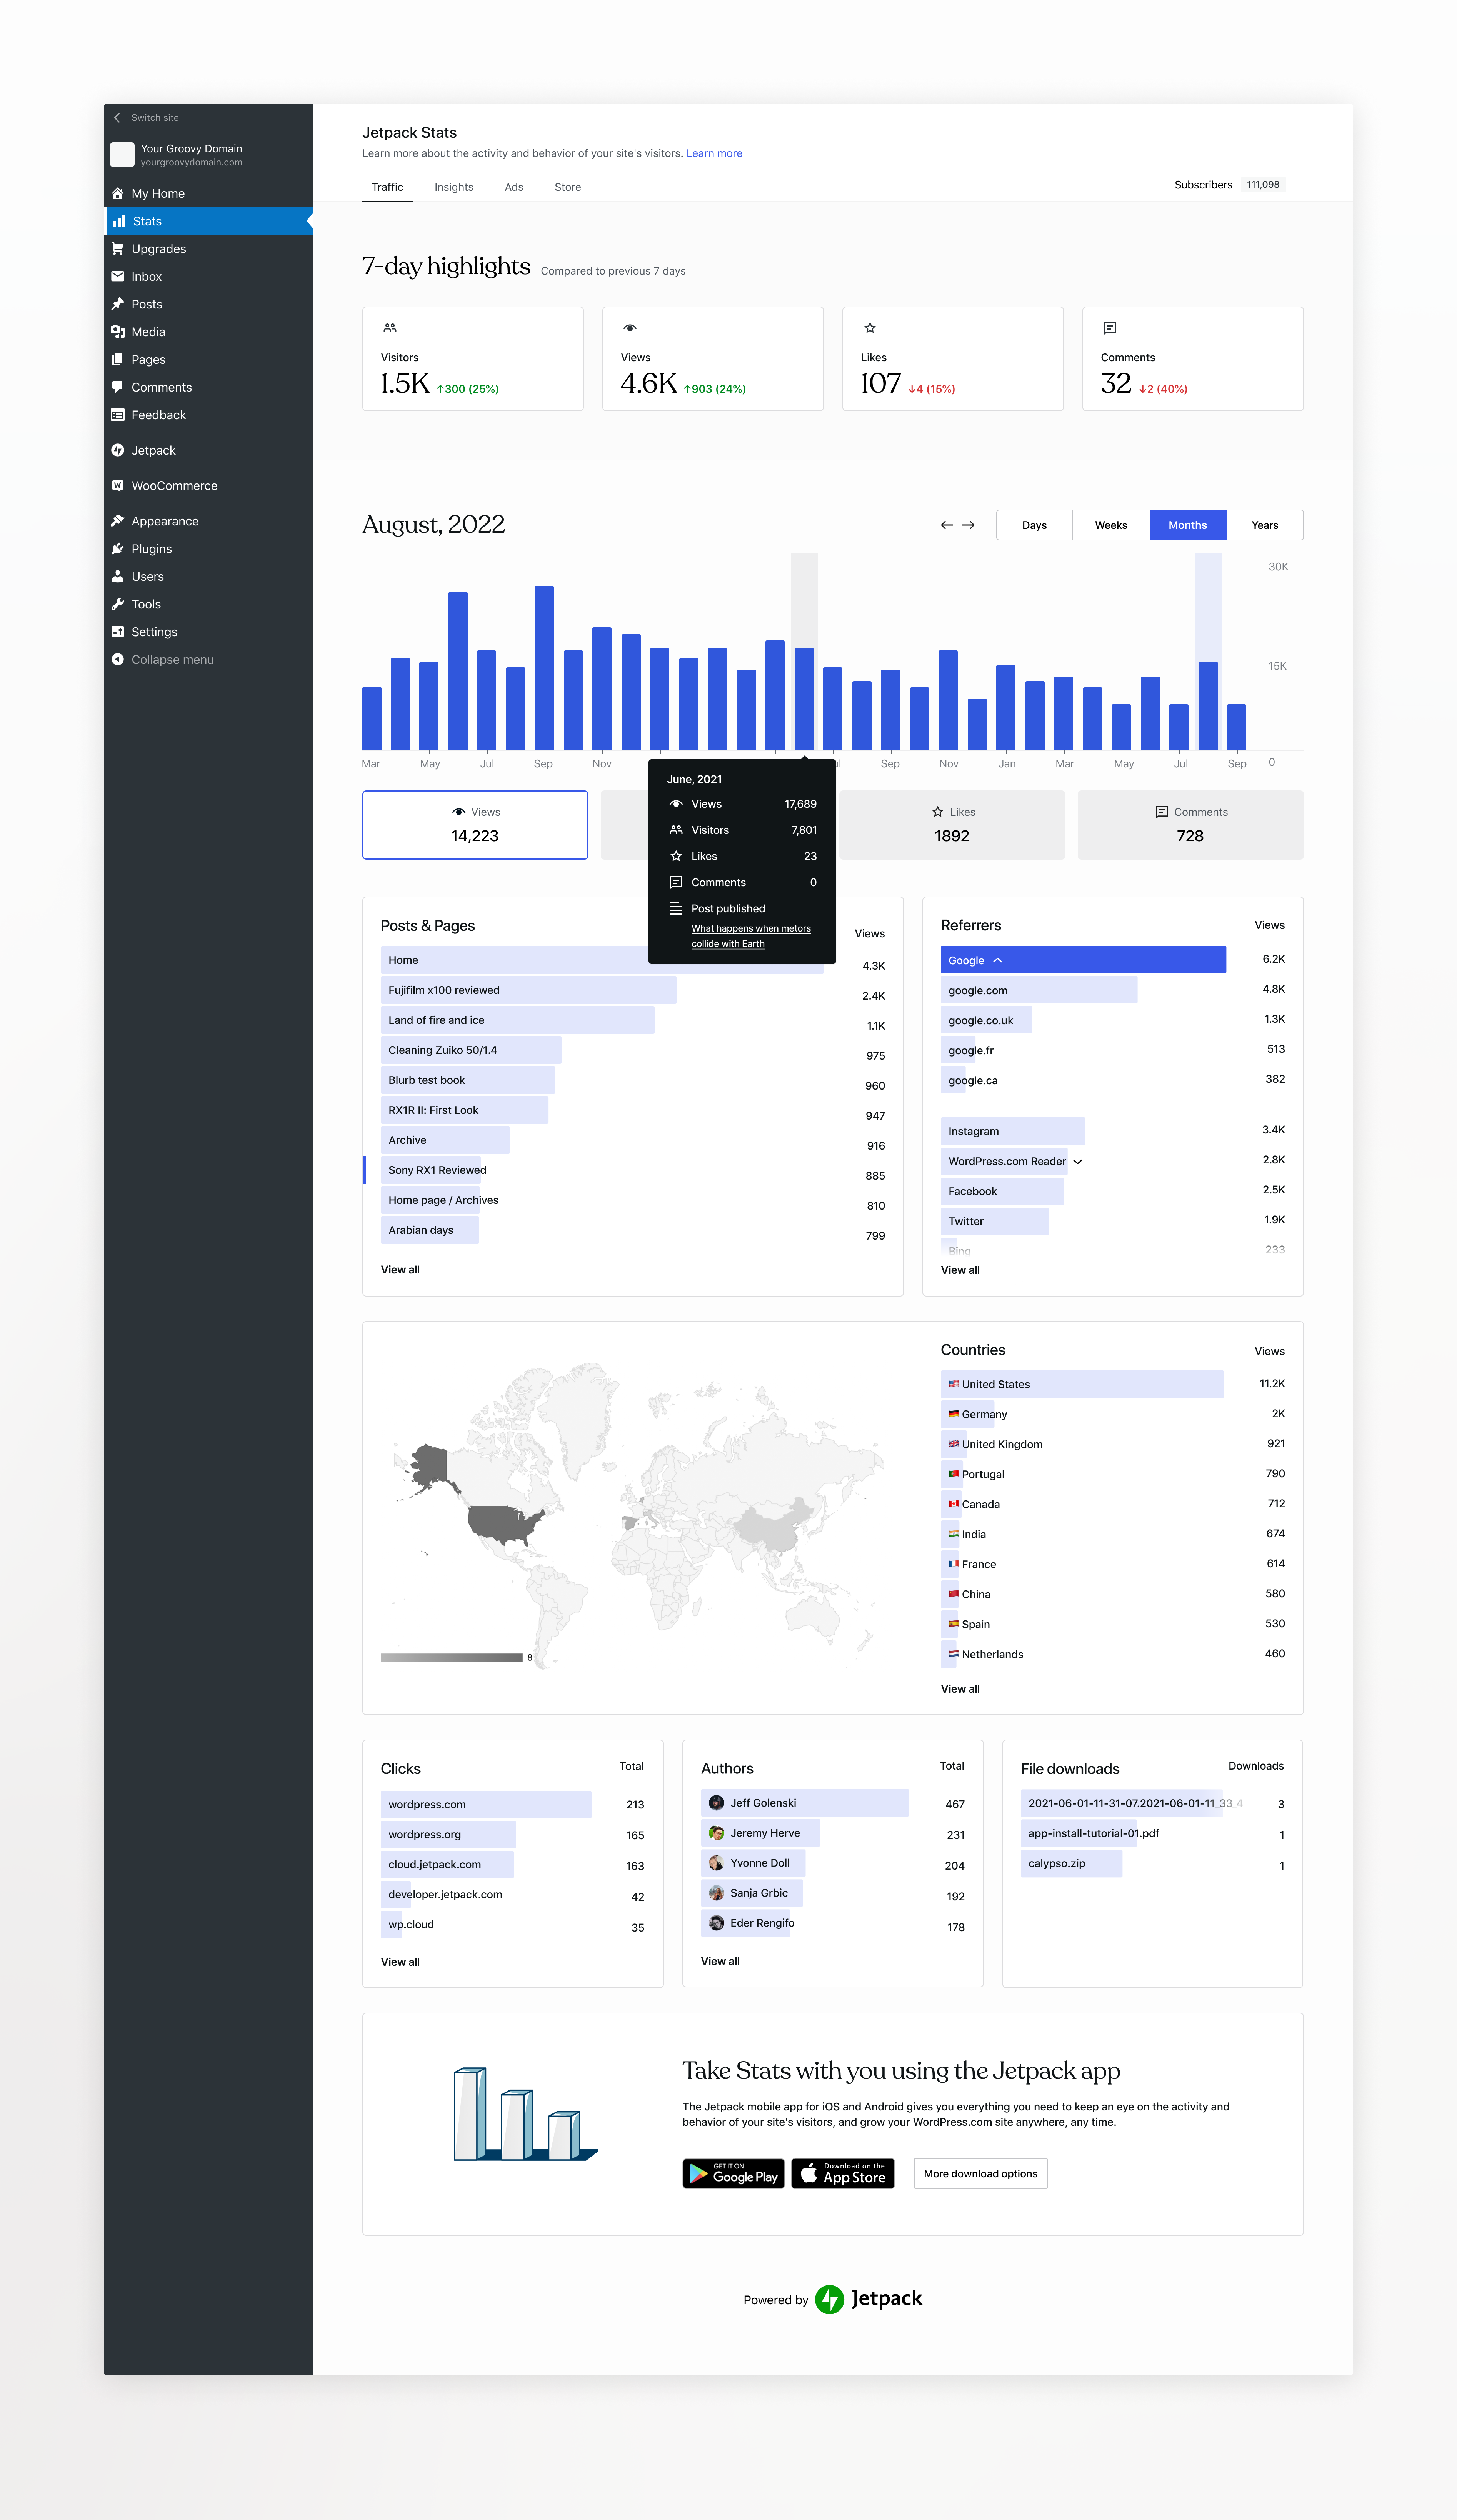
Task: Click More download options button
Action: pos(980,2173)
